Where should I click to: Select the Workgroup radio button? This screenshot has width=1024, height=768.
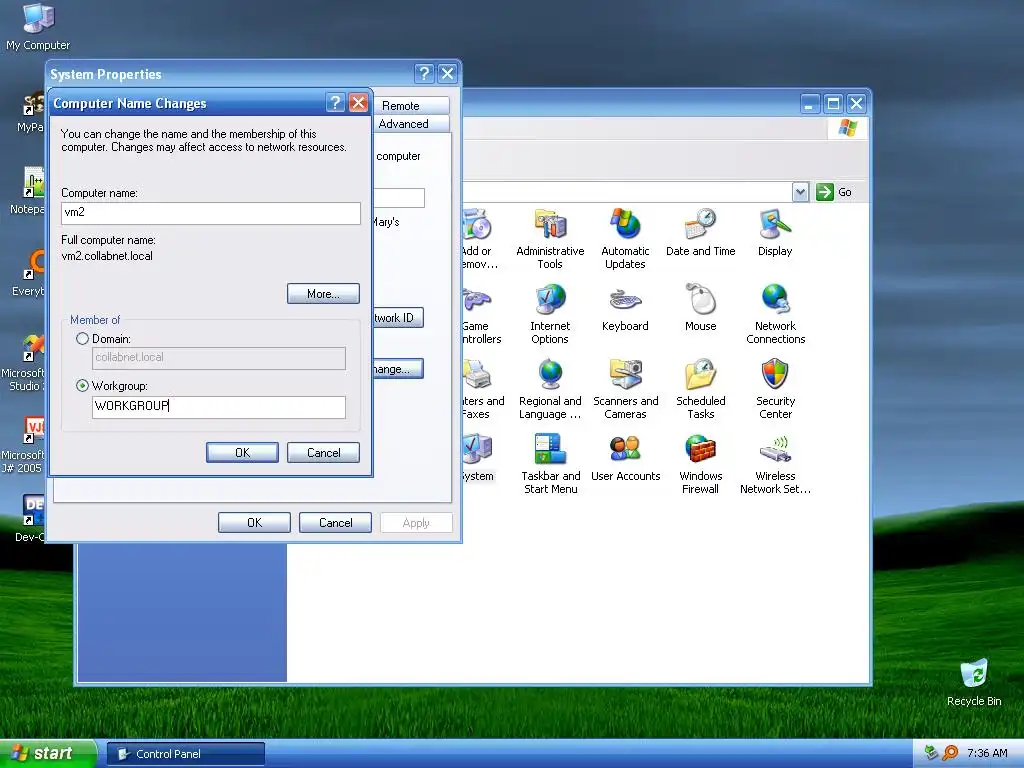pos(82,386)
